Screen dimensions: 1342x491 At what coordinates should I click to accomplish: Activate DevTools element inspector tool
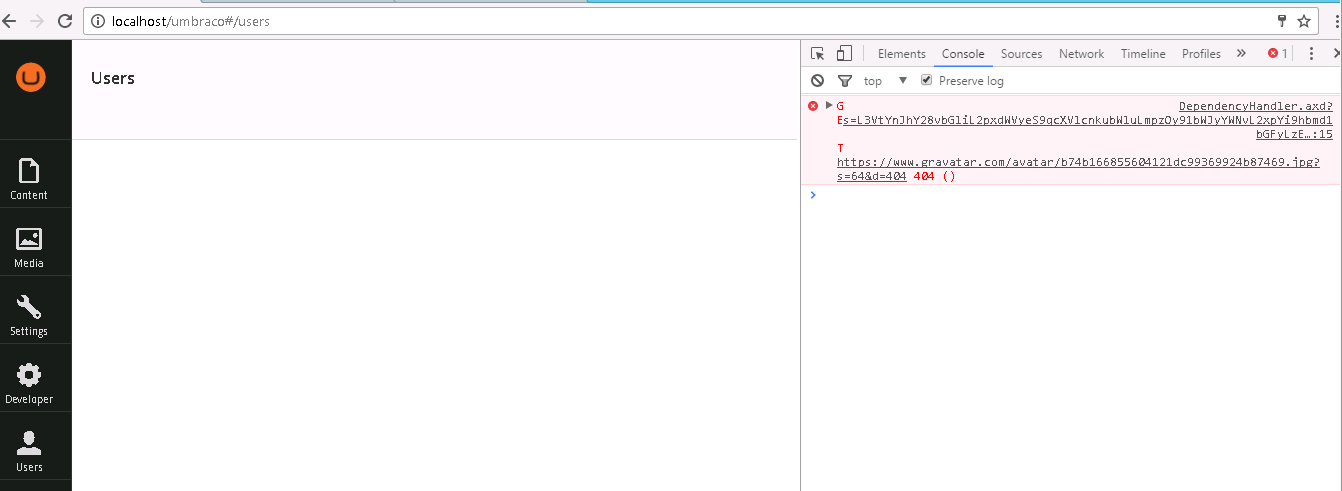(818, 54)
